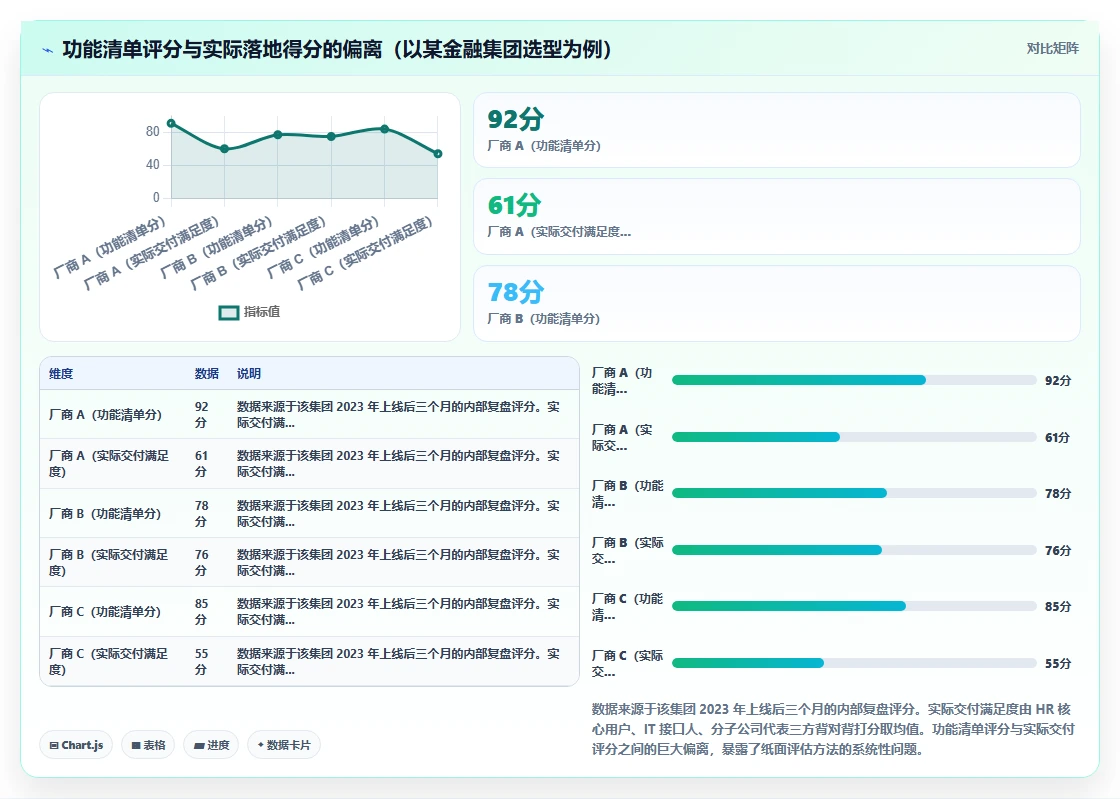
Task: Click the 说明 text in the 厂商 C (功能清单分) row
Action: [399, 612]
